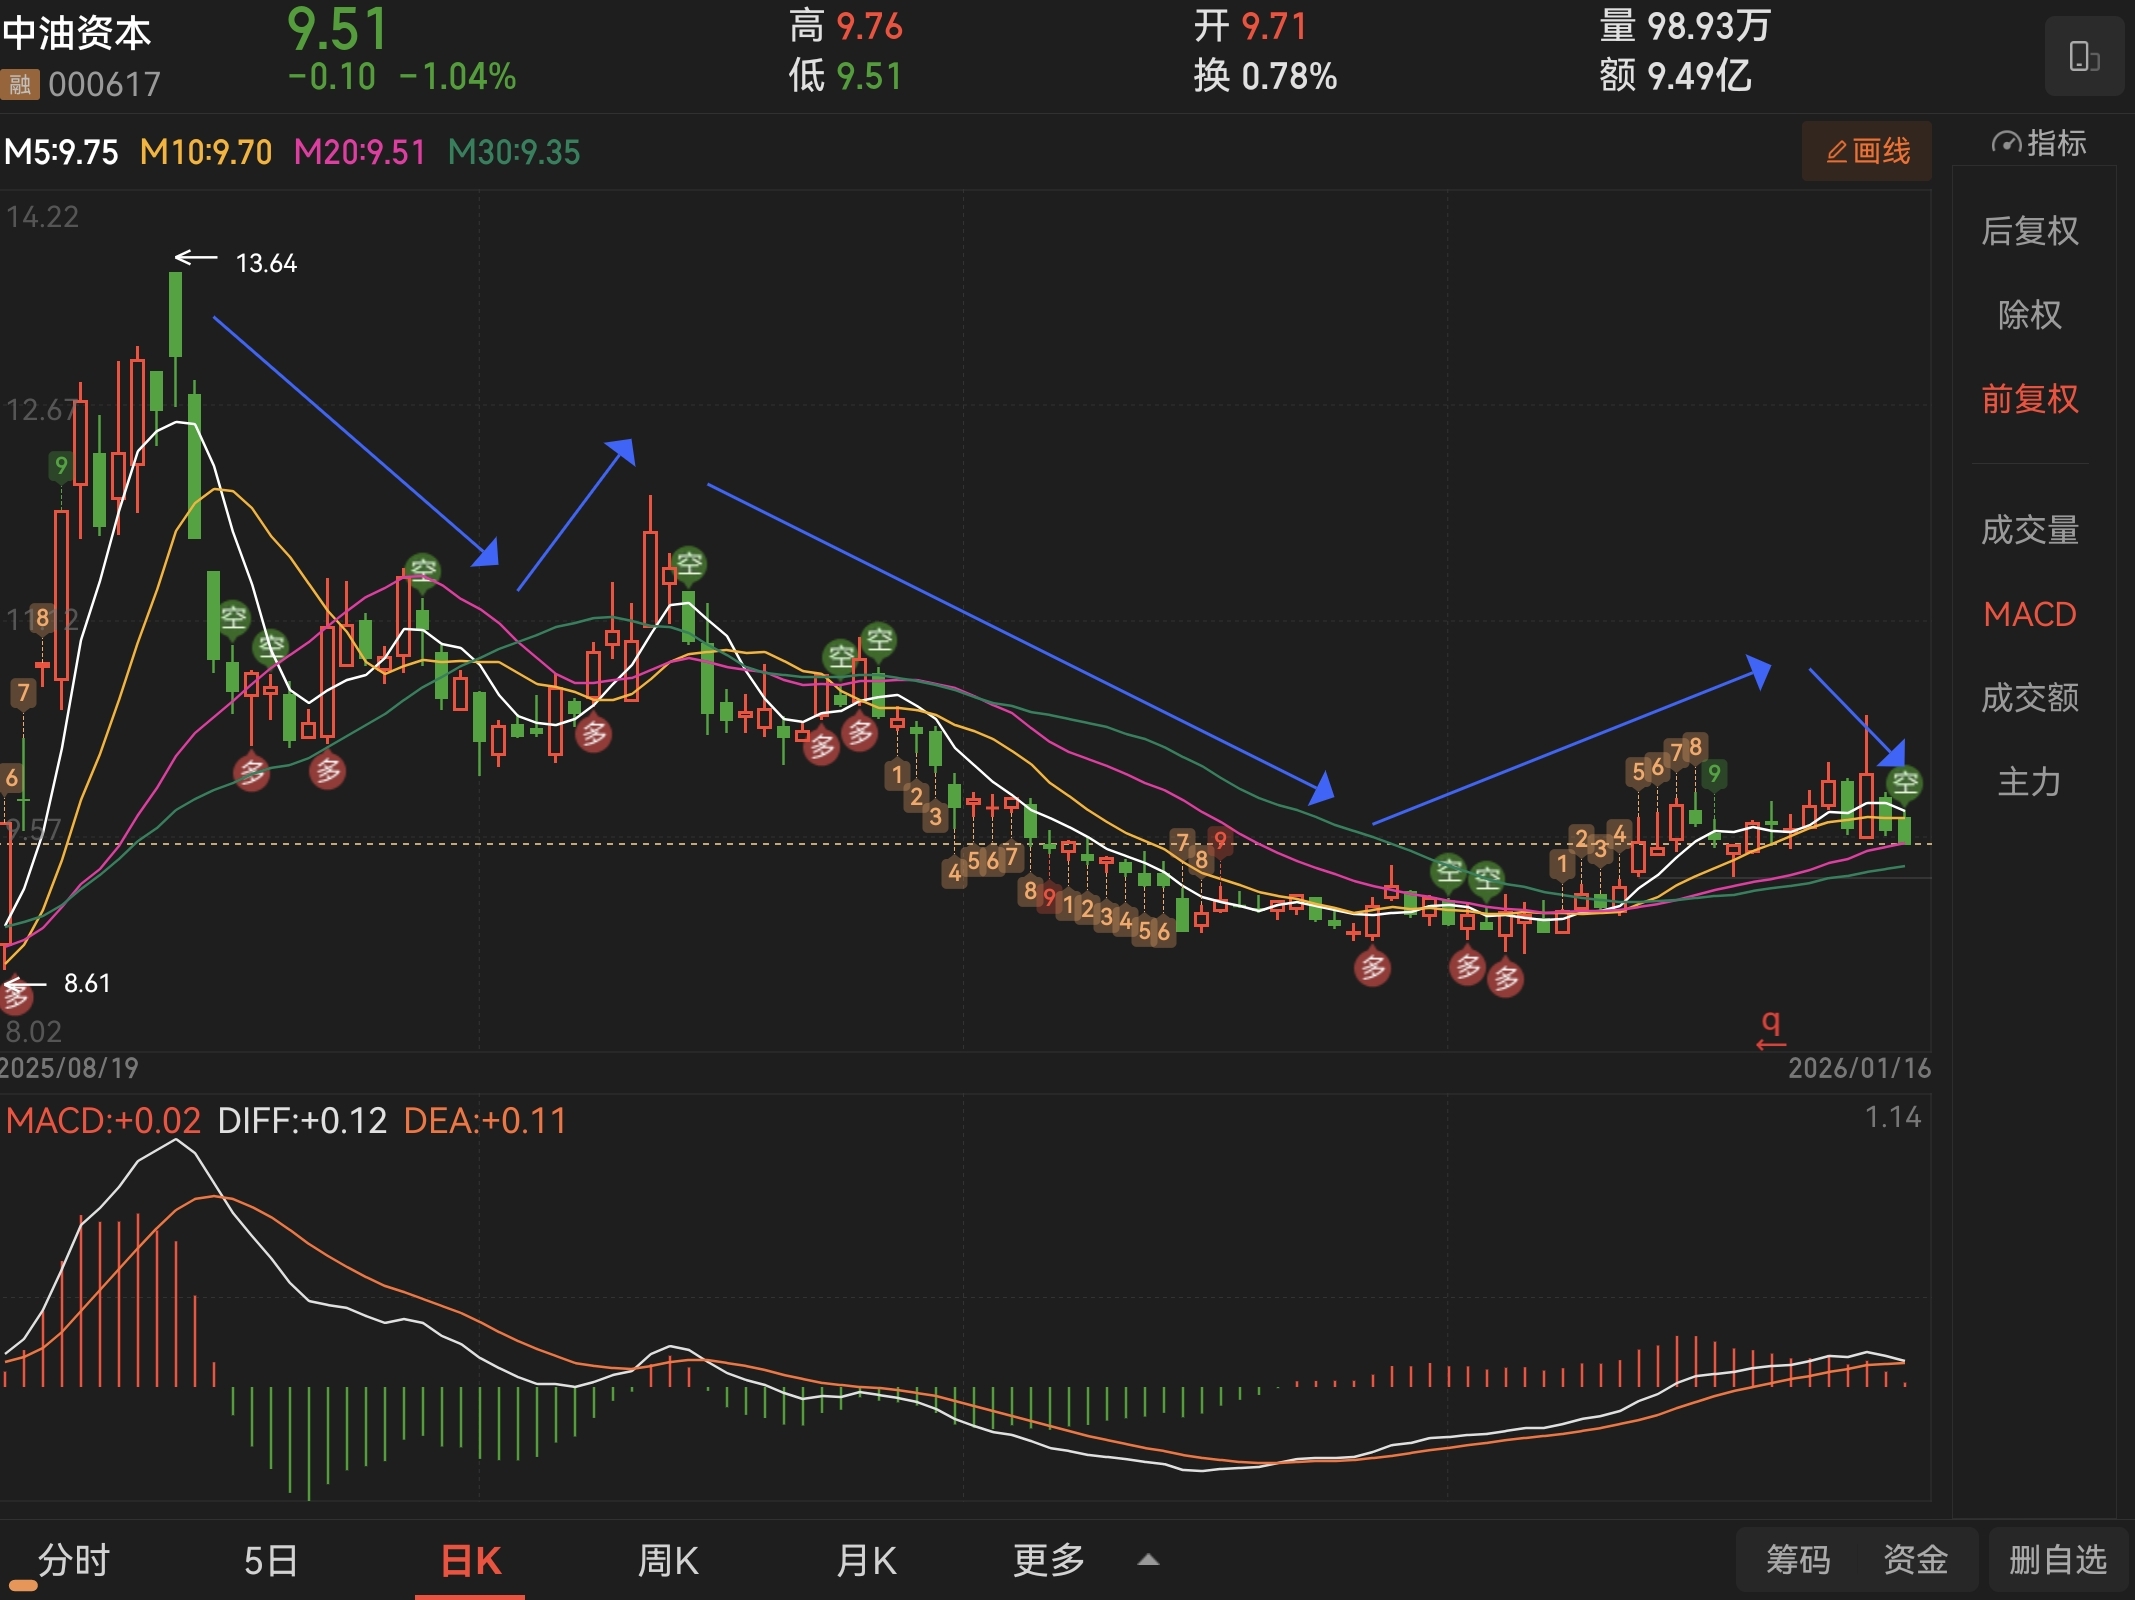This screenshot has height=1600, width=2135.
Task: Click the red q marker icon near chart bottom
Action: coord(1770,1029)
